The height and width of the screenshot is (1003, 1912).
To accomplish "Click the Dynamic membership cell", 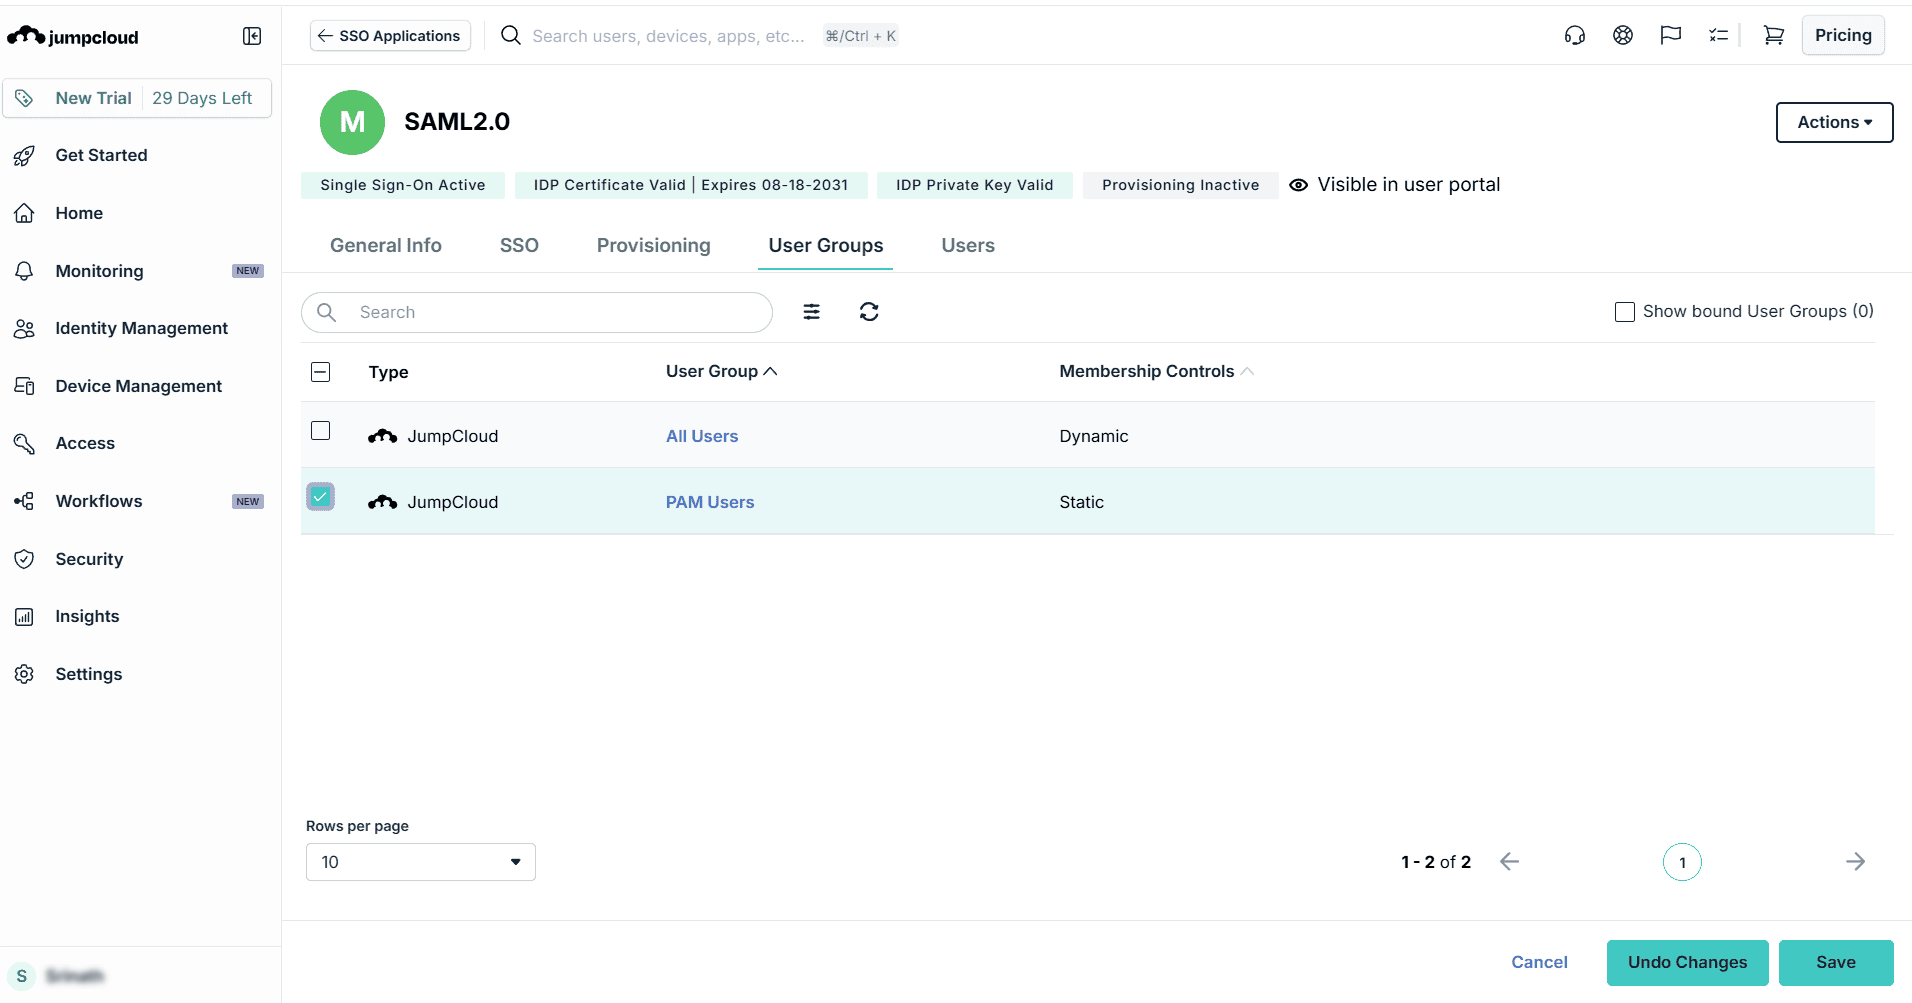I will [x=1094, y=436].
